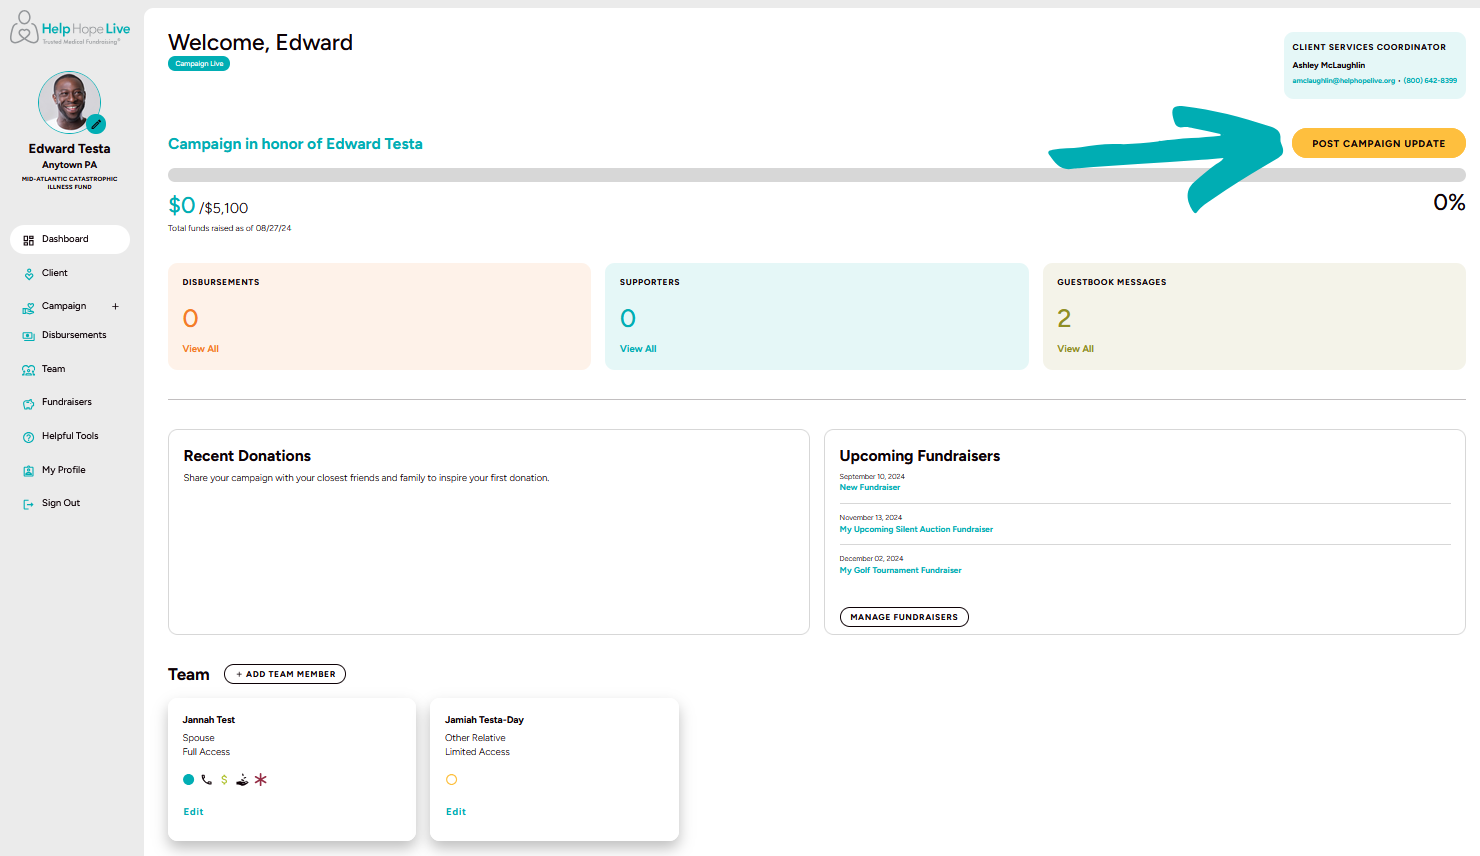1480x856 pixels.
Task: Click Edward Testa's profile photo
Action: pyautogui.click(x=69, y=101)
